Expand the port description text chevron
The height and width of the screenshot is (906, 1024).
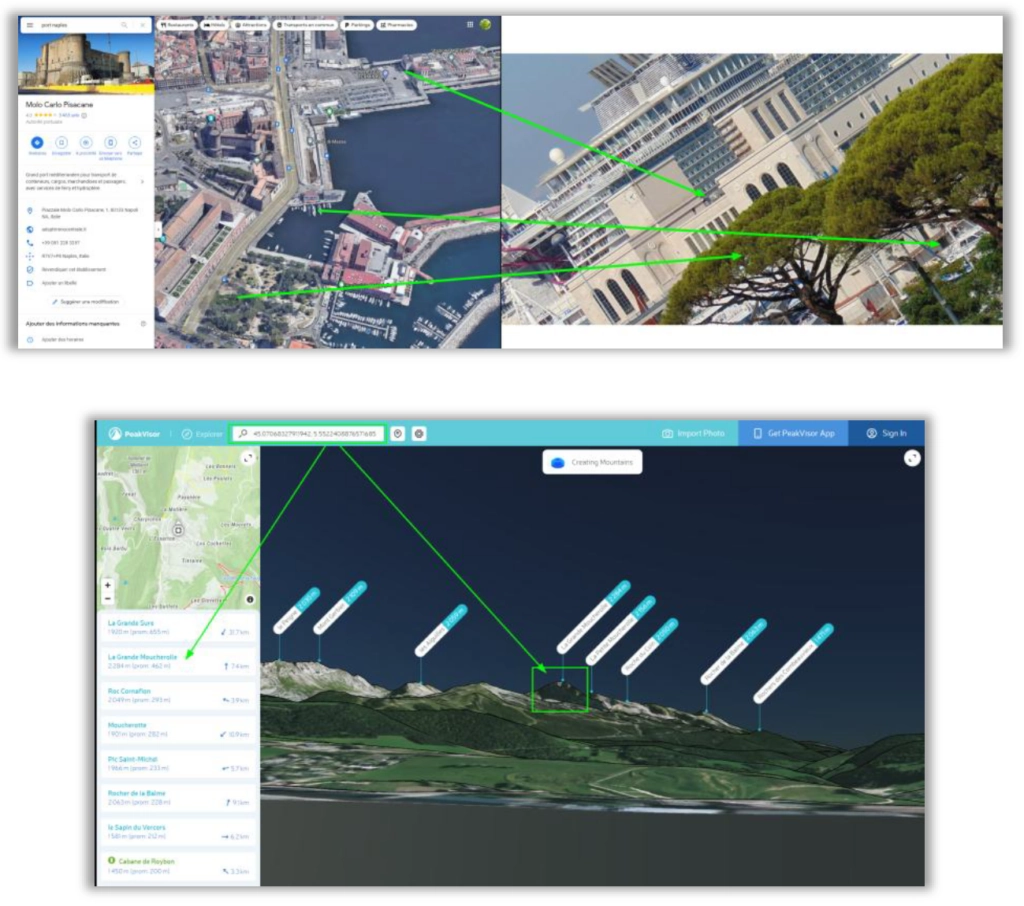pos(141,182)
